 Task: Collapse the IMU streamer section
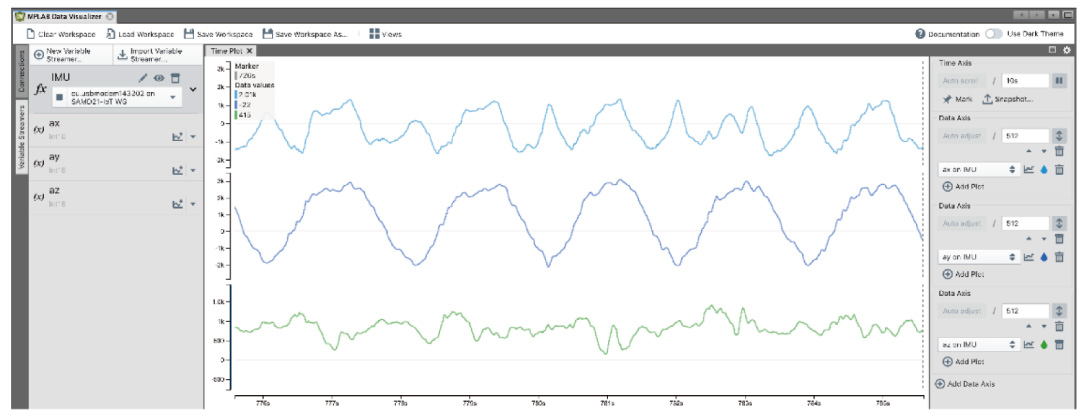pyautogui.click(x=193, y=88)
